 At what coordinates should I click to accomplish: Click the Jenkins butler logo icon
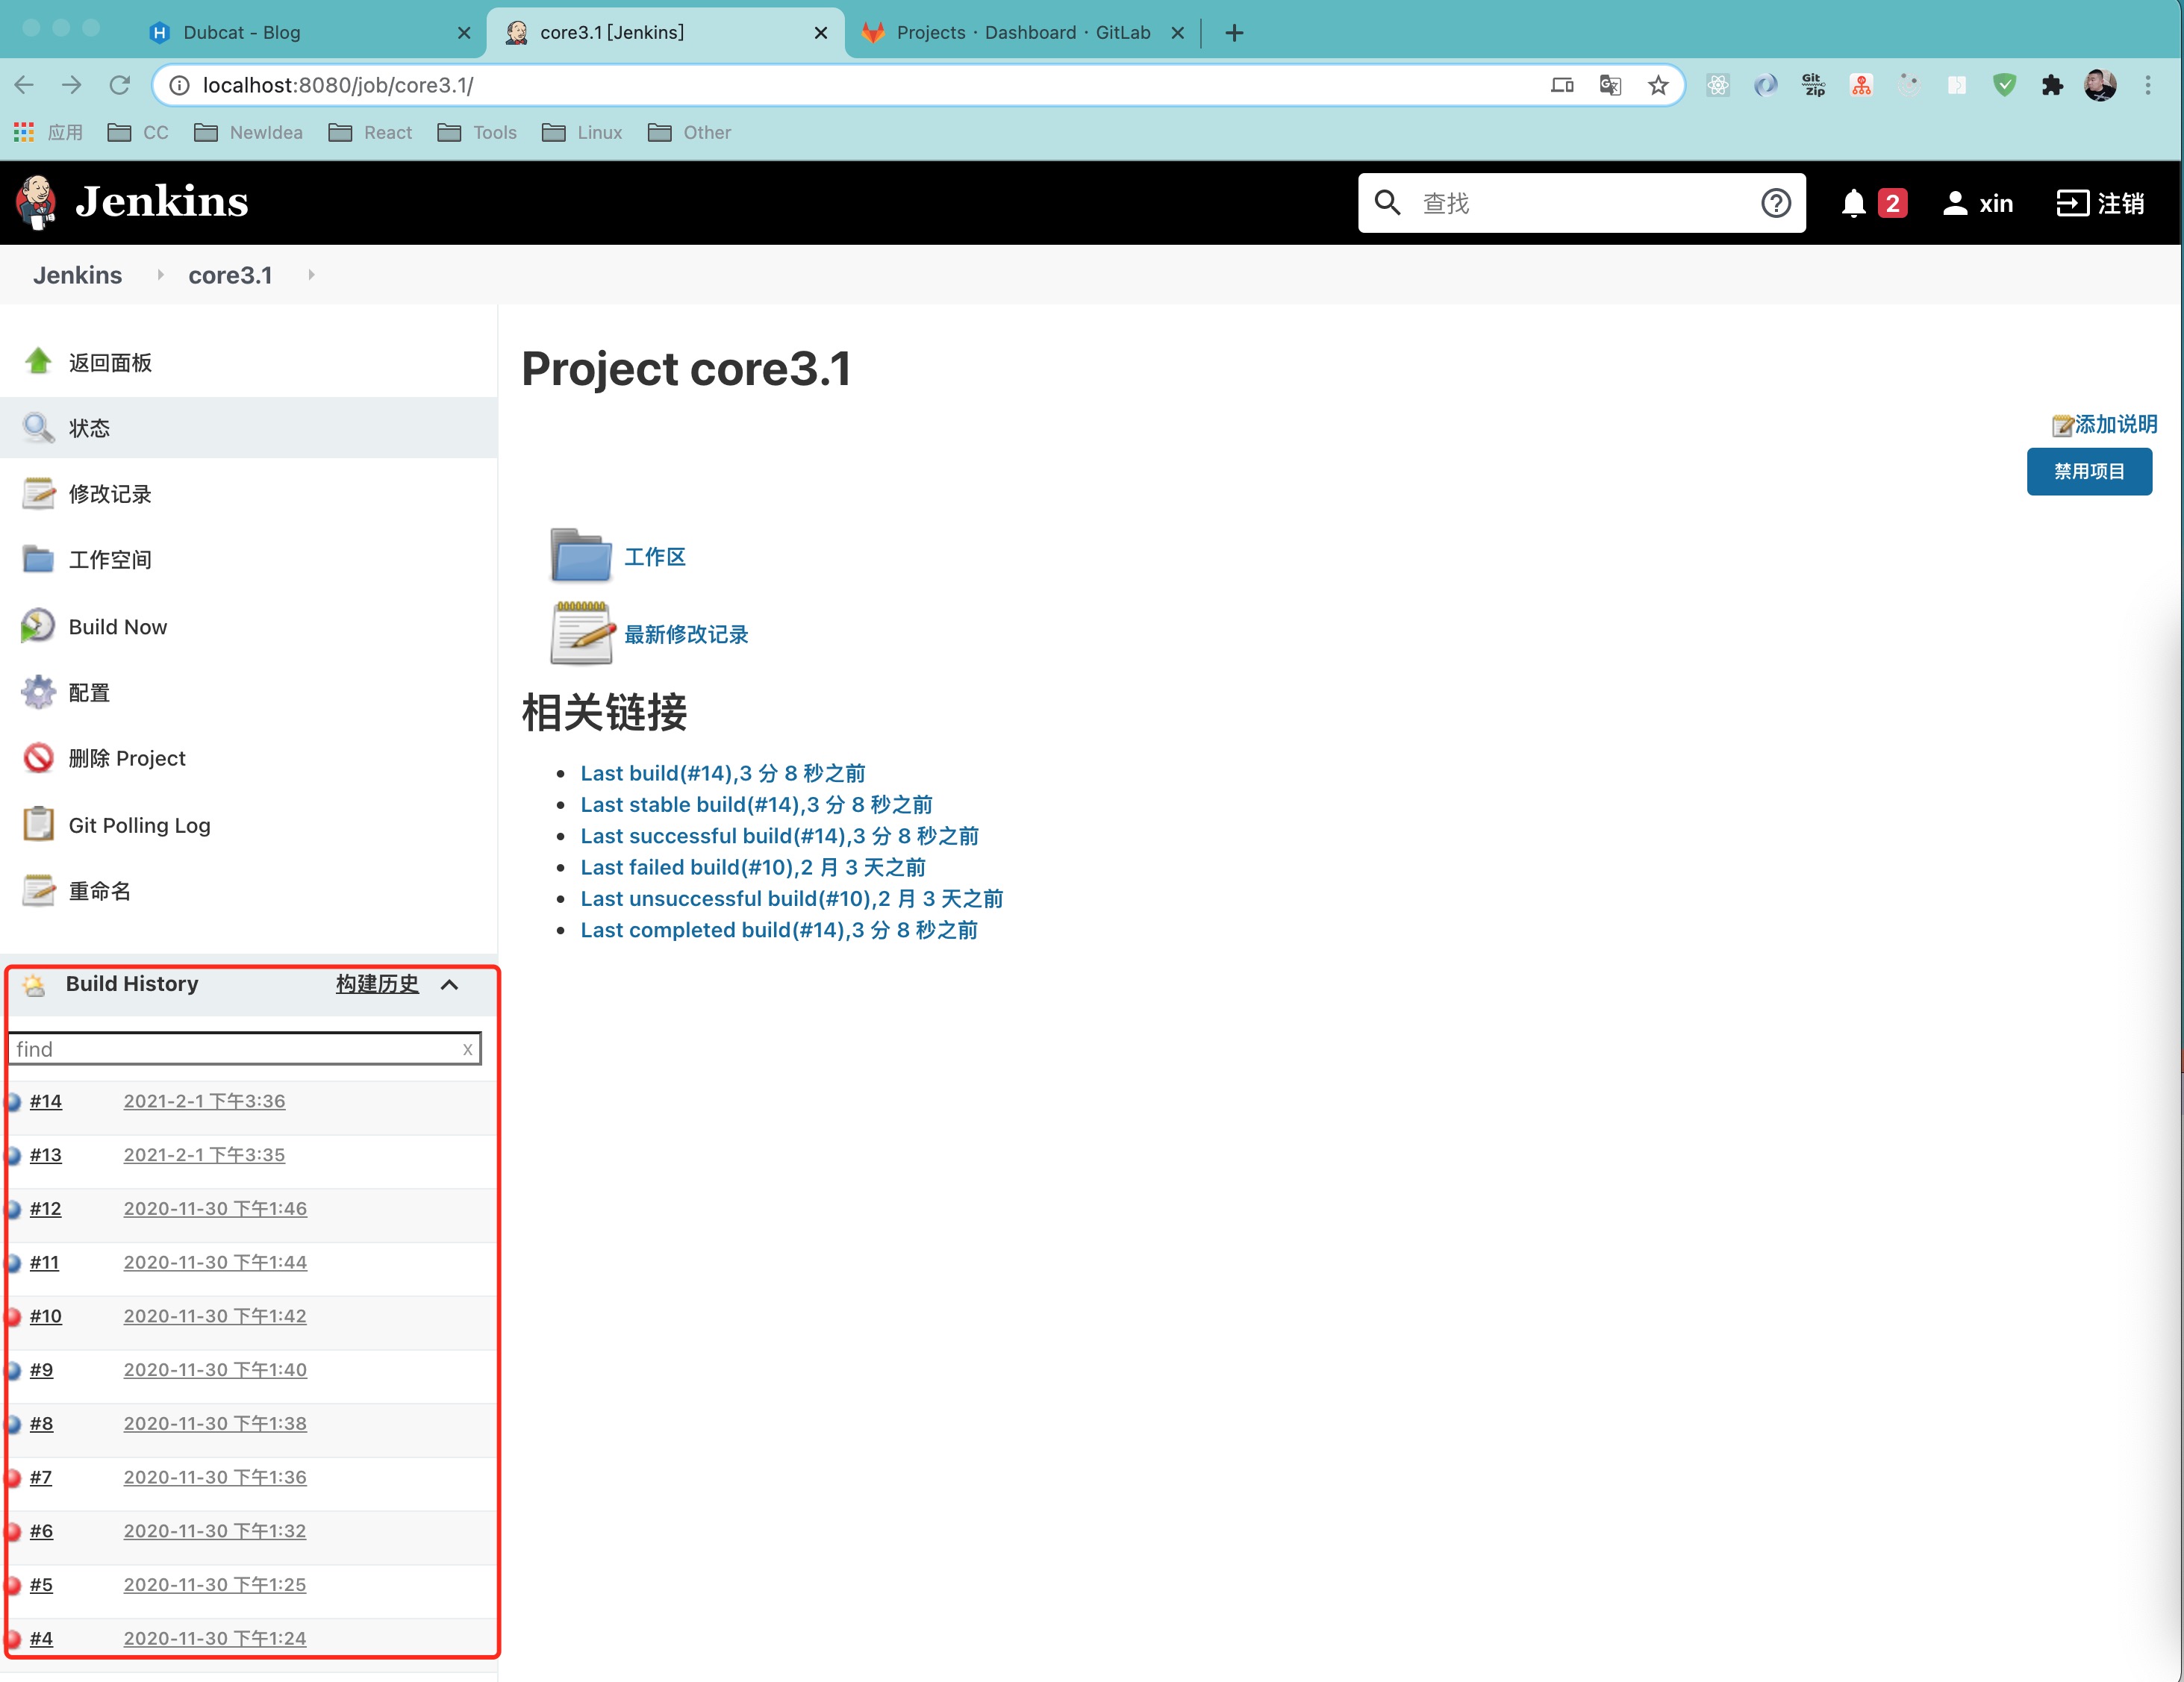pos(37,203)
